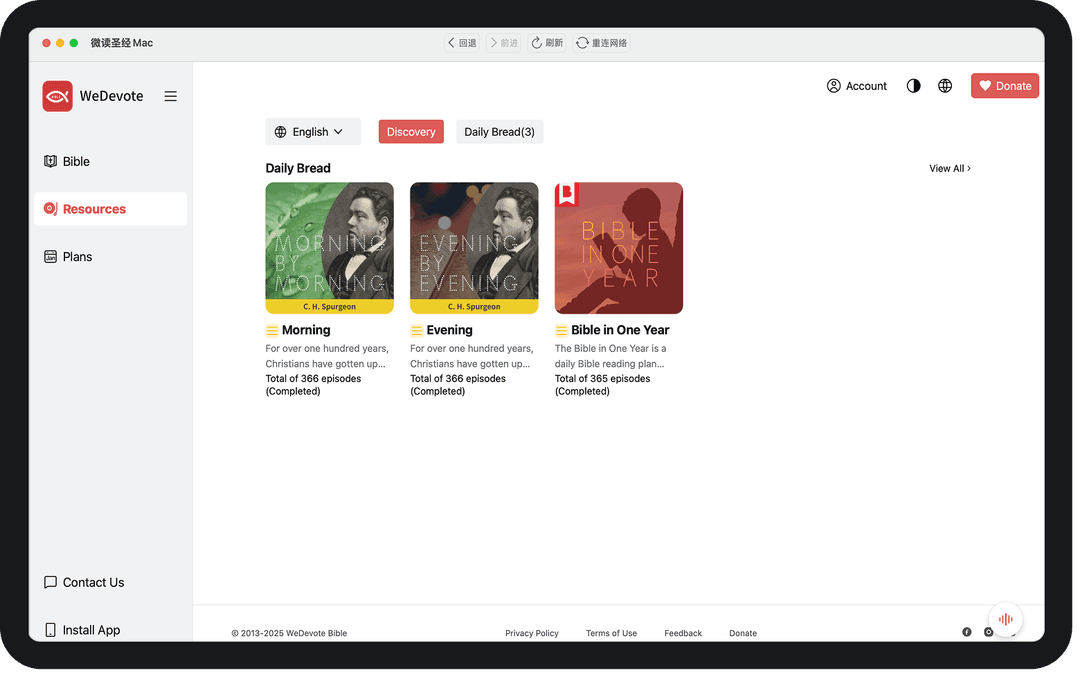This screenshot has height=677, width=1080.
Task: Select the Discovery tab
Action: tap(411, 132)
